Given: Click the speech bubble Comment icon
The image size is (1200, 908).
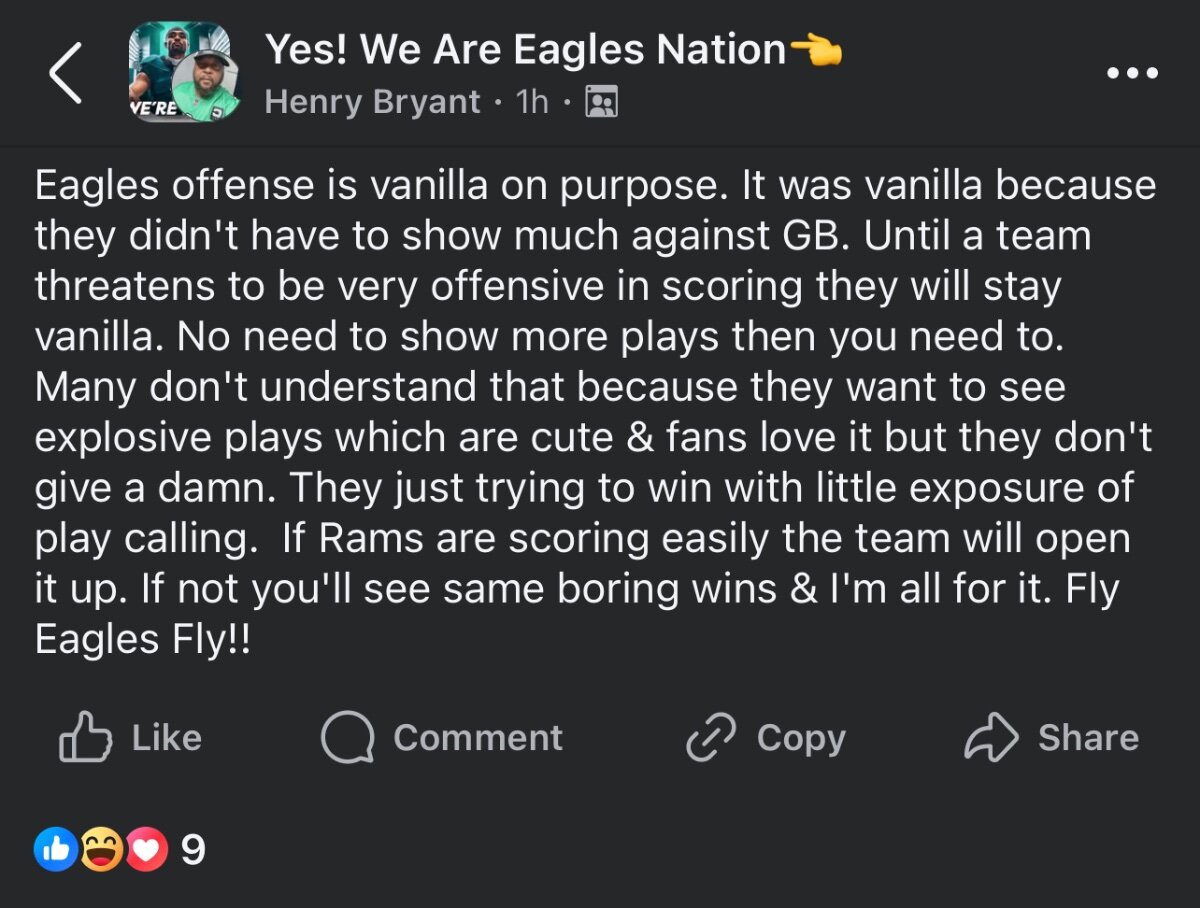Looking at the screenshot, I should click(x=347, y=738).
